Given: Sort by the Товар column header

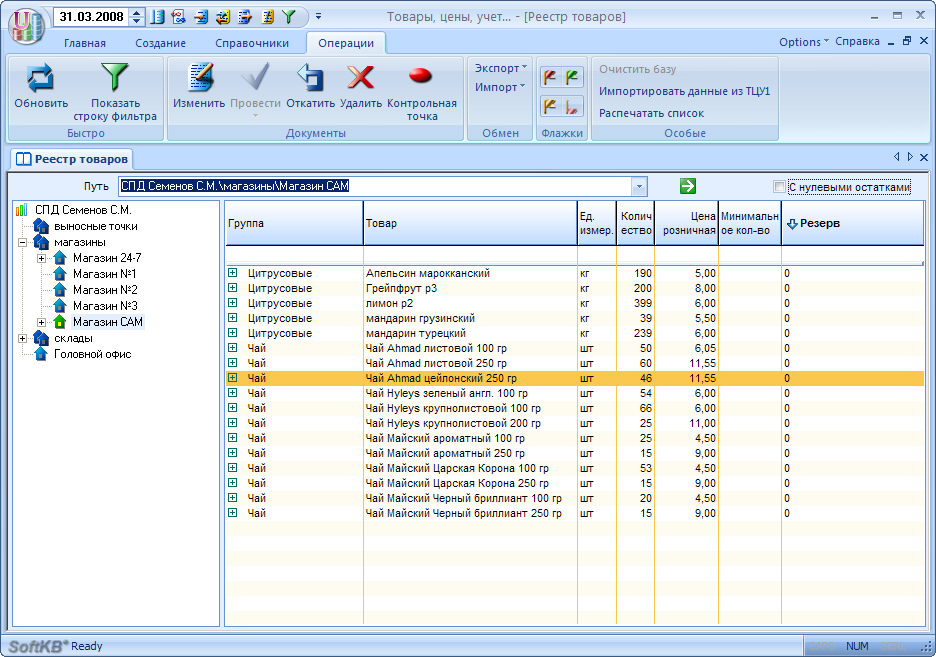Looking at the screenshot, I should click(x=470, y=223).
